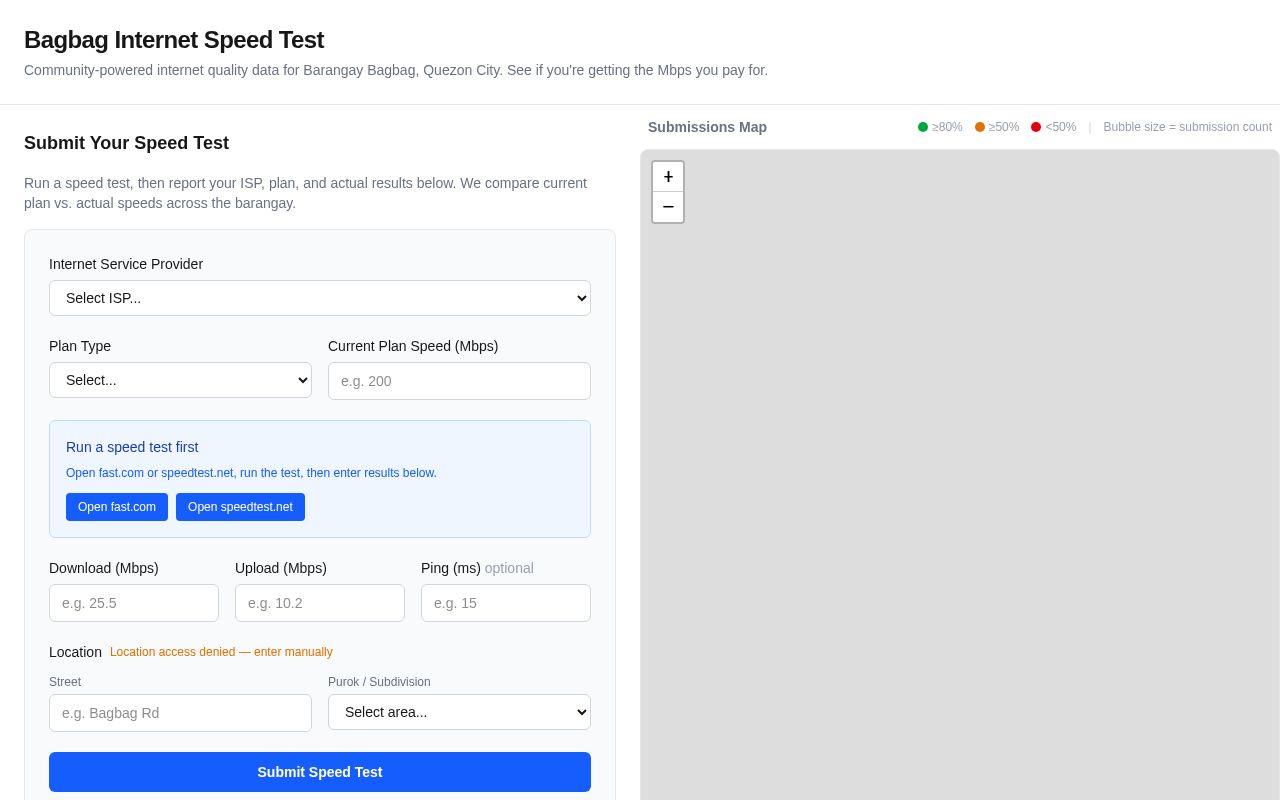This screenshot has height=800, width=1280.
Task: Focus the Download Mbps field
Action: coord(134,603)
